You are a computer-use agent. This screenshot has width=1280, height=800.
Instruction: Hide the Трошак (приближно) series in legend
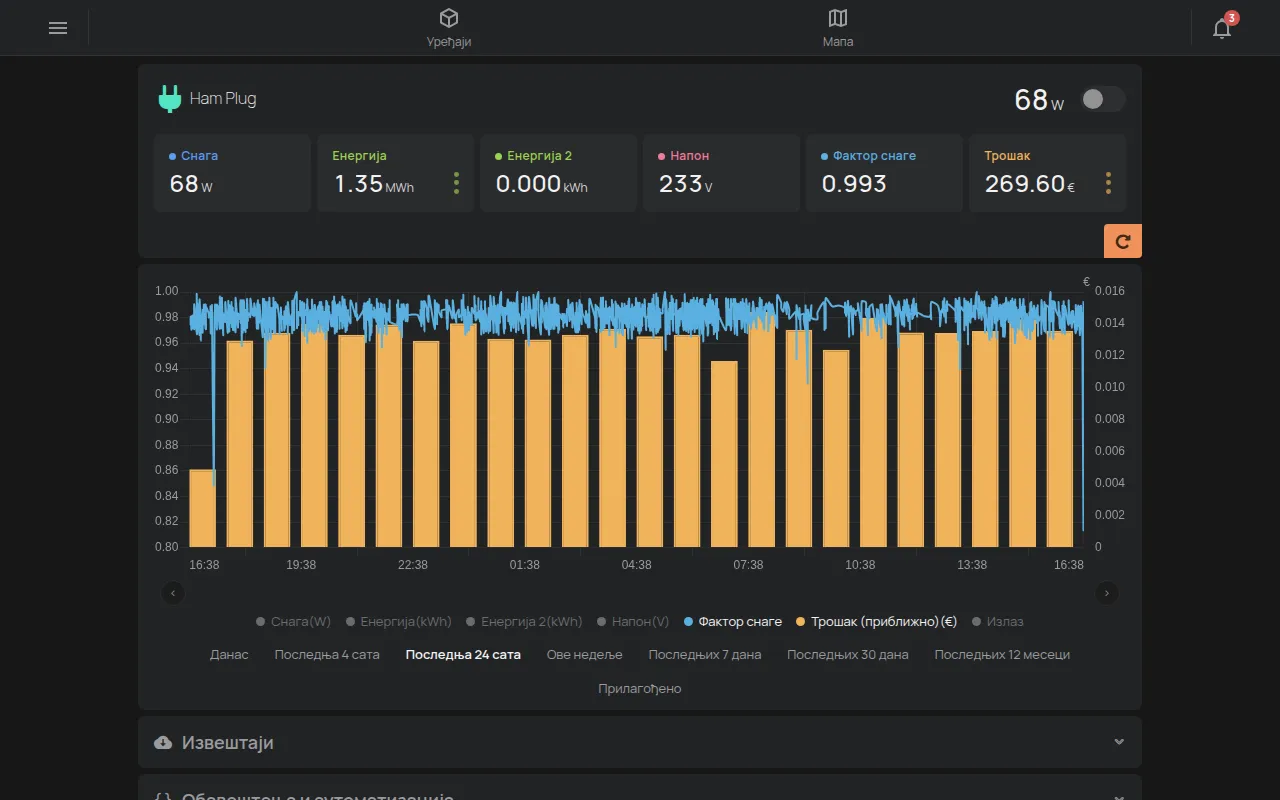pyautogui.click(x=876, y=621)
